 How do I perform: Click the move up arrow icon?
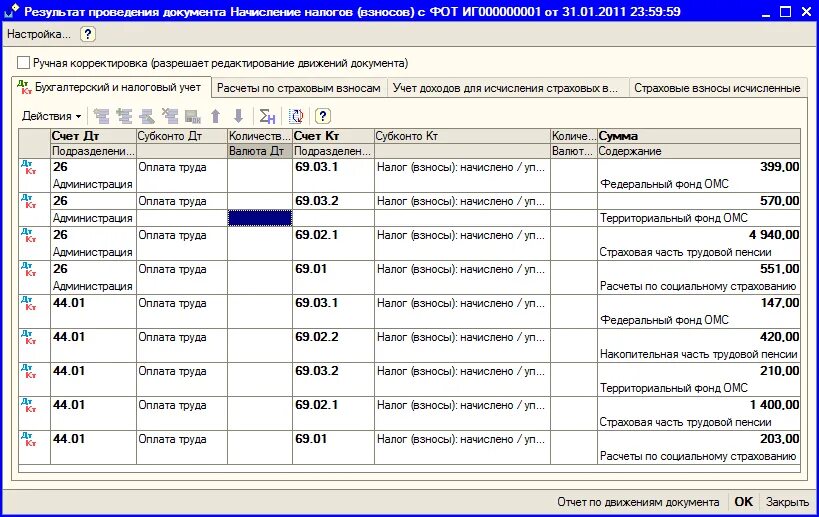[215, 116]
